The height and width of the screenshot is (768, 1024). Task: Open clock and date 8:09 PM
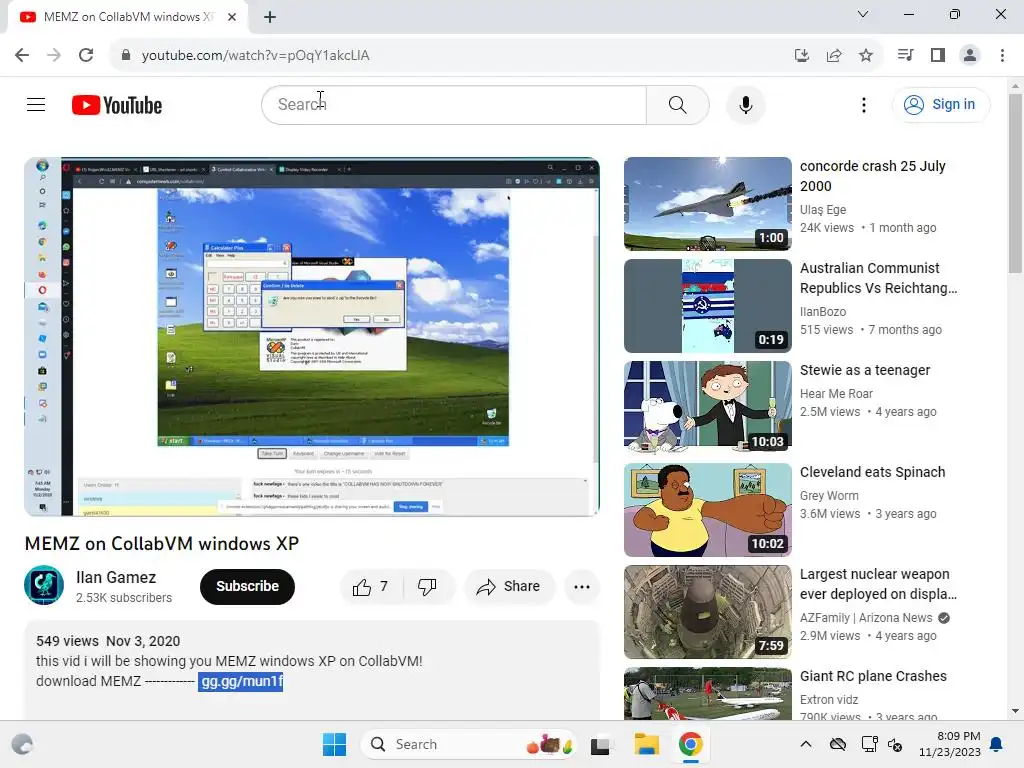pos(950,744)
